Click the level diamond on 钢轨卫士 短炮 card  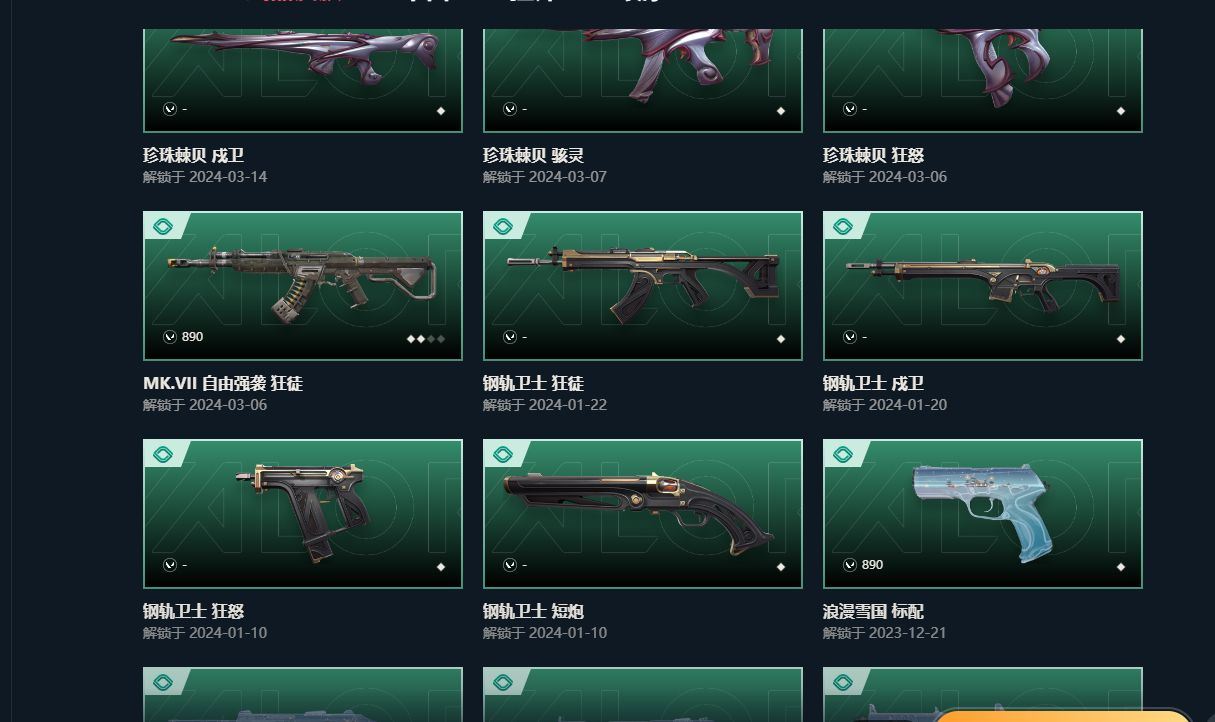coord(781,567)
